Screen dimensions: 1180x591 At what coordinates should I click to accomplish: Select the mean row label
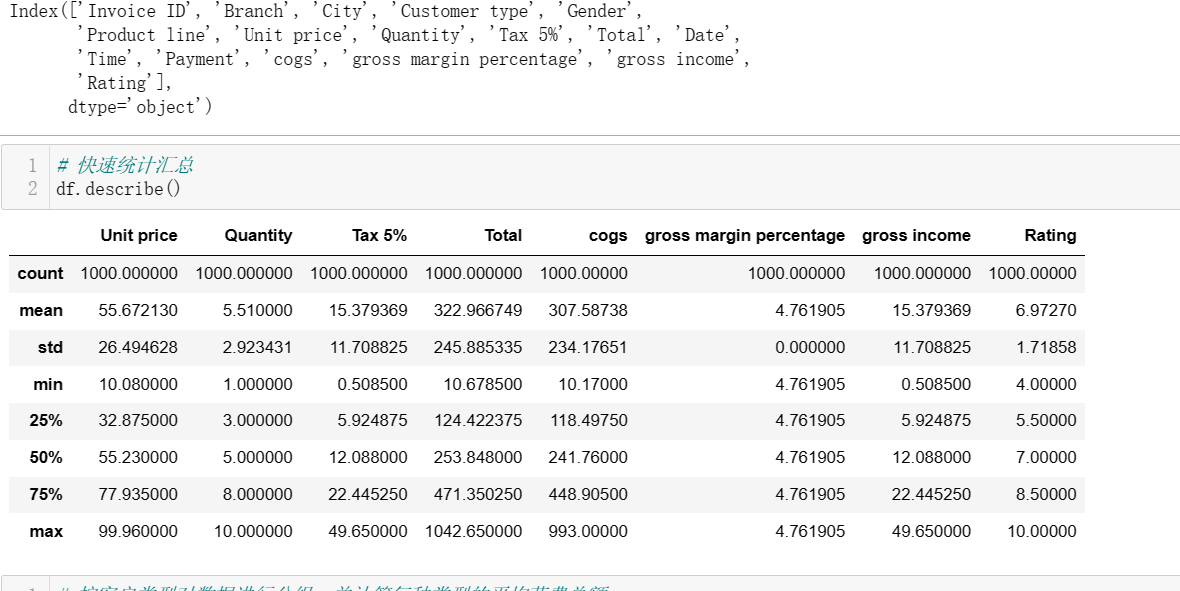[x=41, y=310]
